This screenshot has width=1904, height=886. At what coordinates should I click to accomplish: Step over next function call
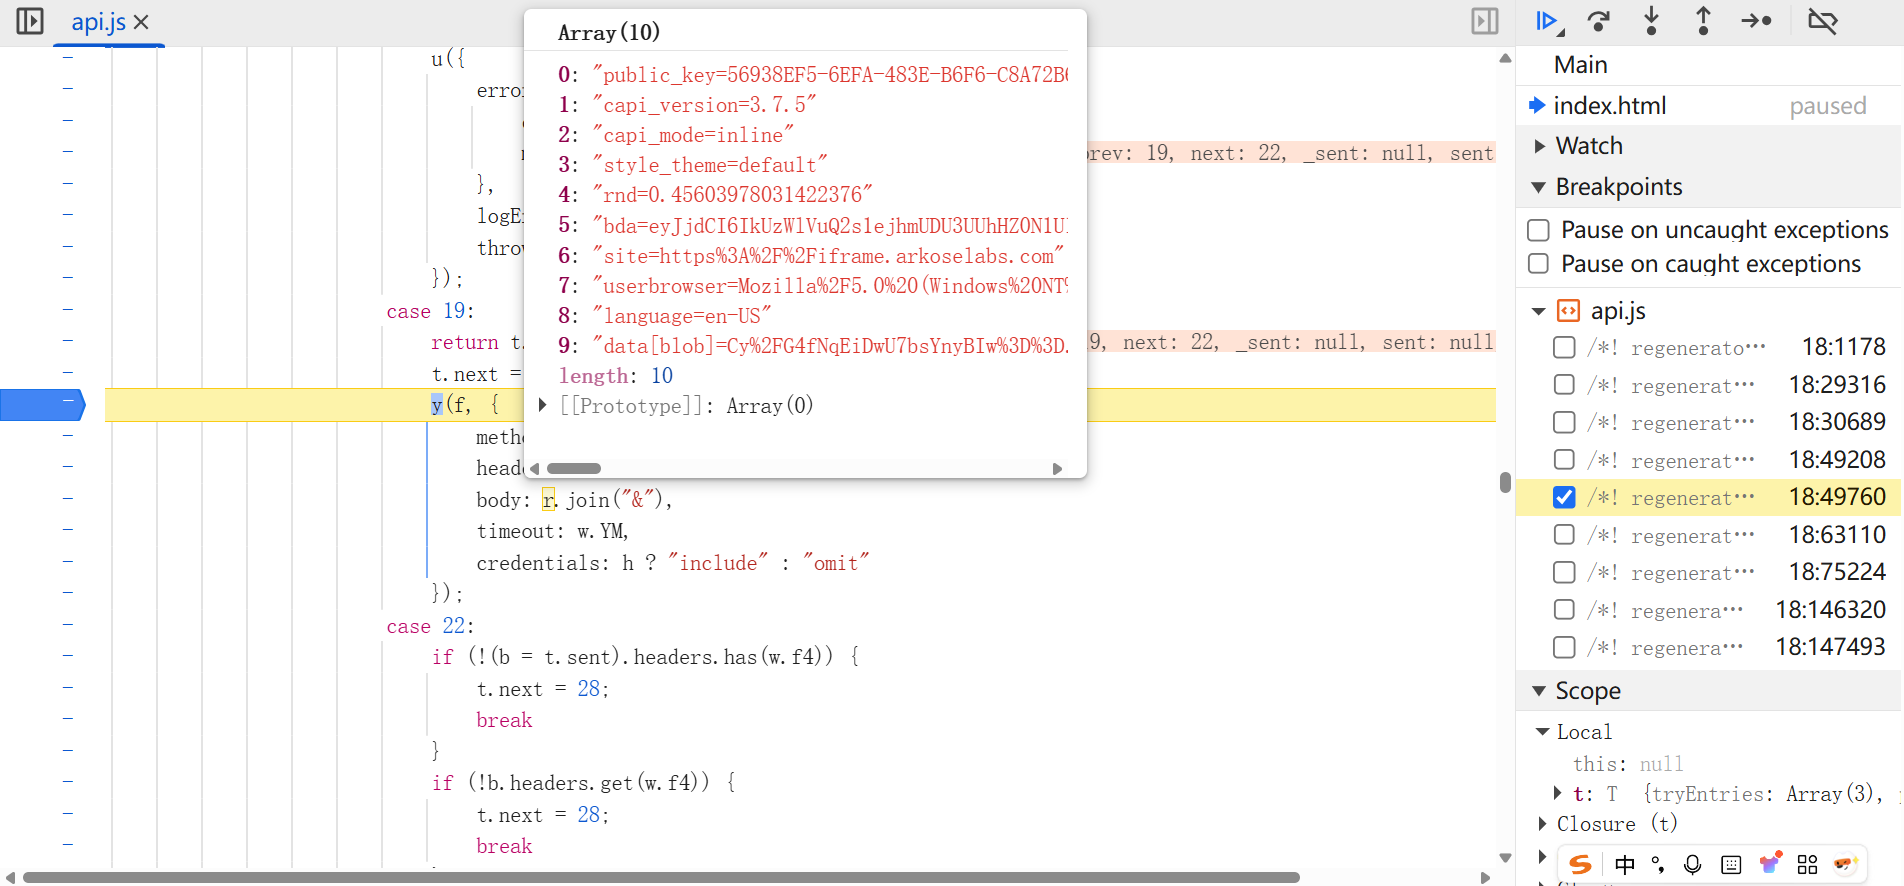click(1599, 21)
